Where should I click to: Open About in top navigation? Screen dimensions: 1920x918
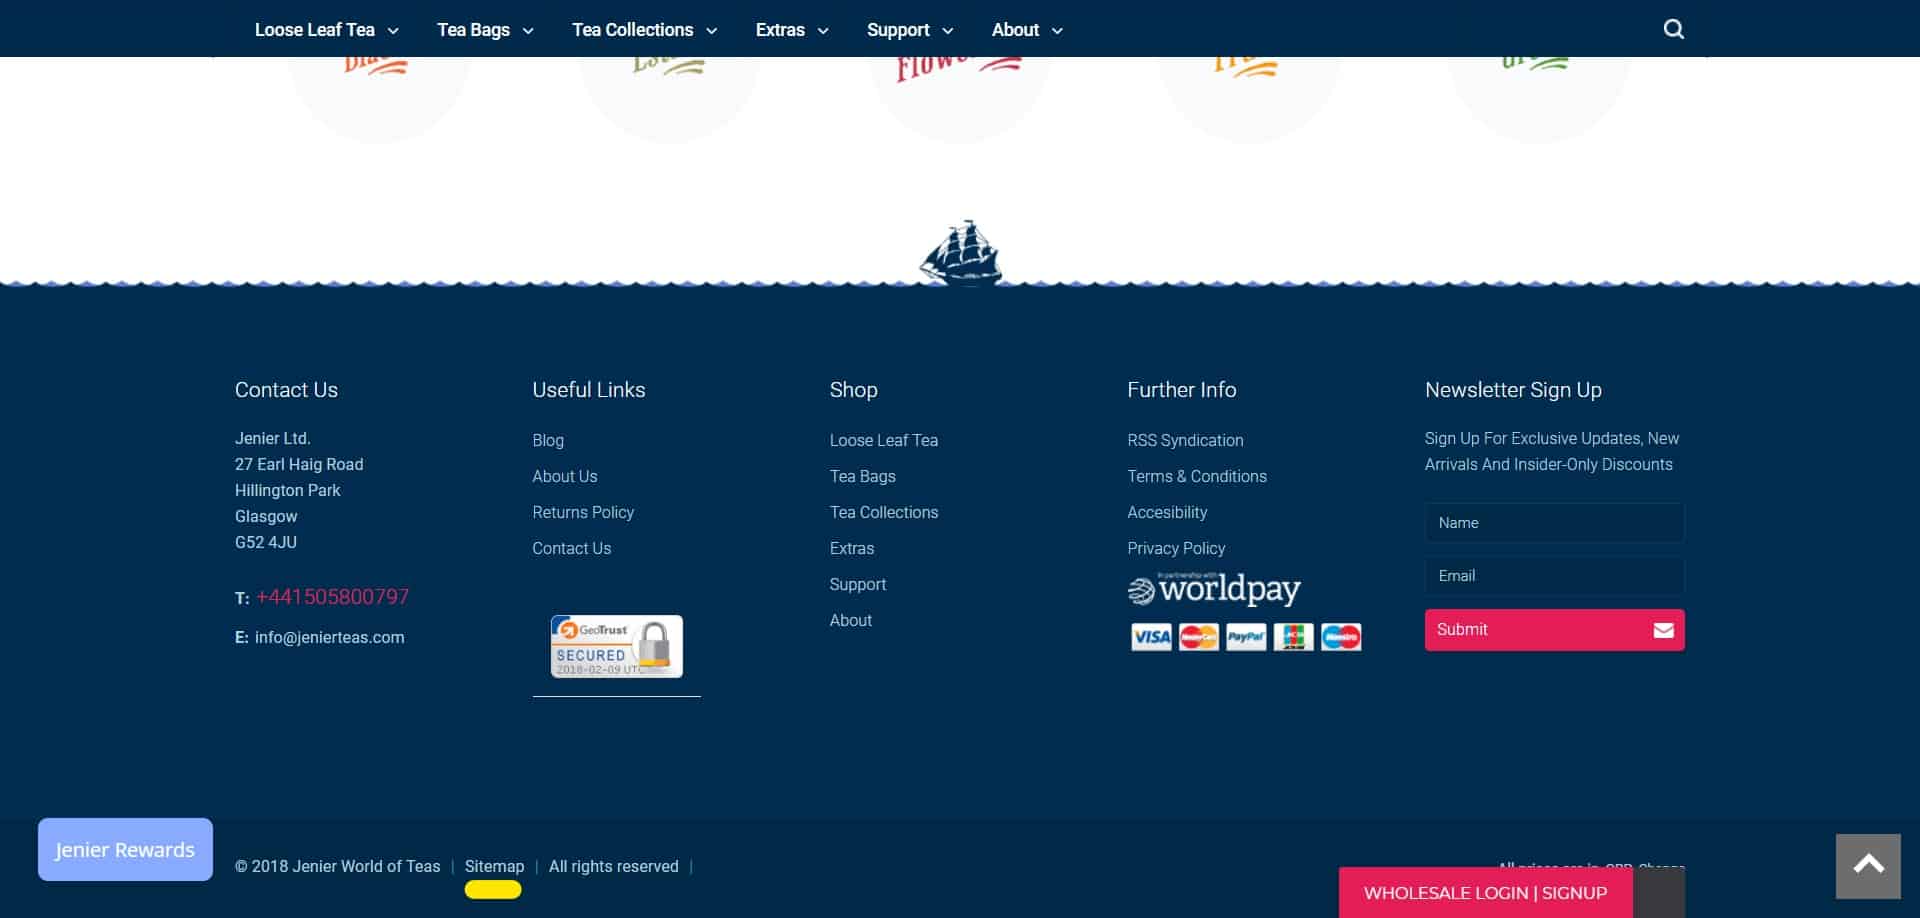tap(1015, 30)
